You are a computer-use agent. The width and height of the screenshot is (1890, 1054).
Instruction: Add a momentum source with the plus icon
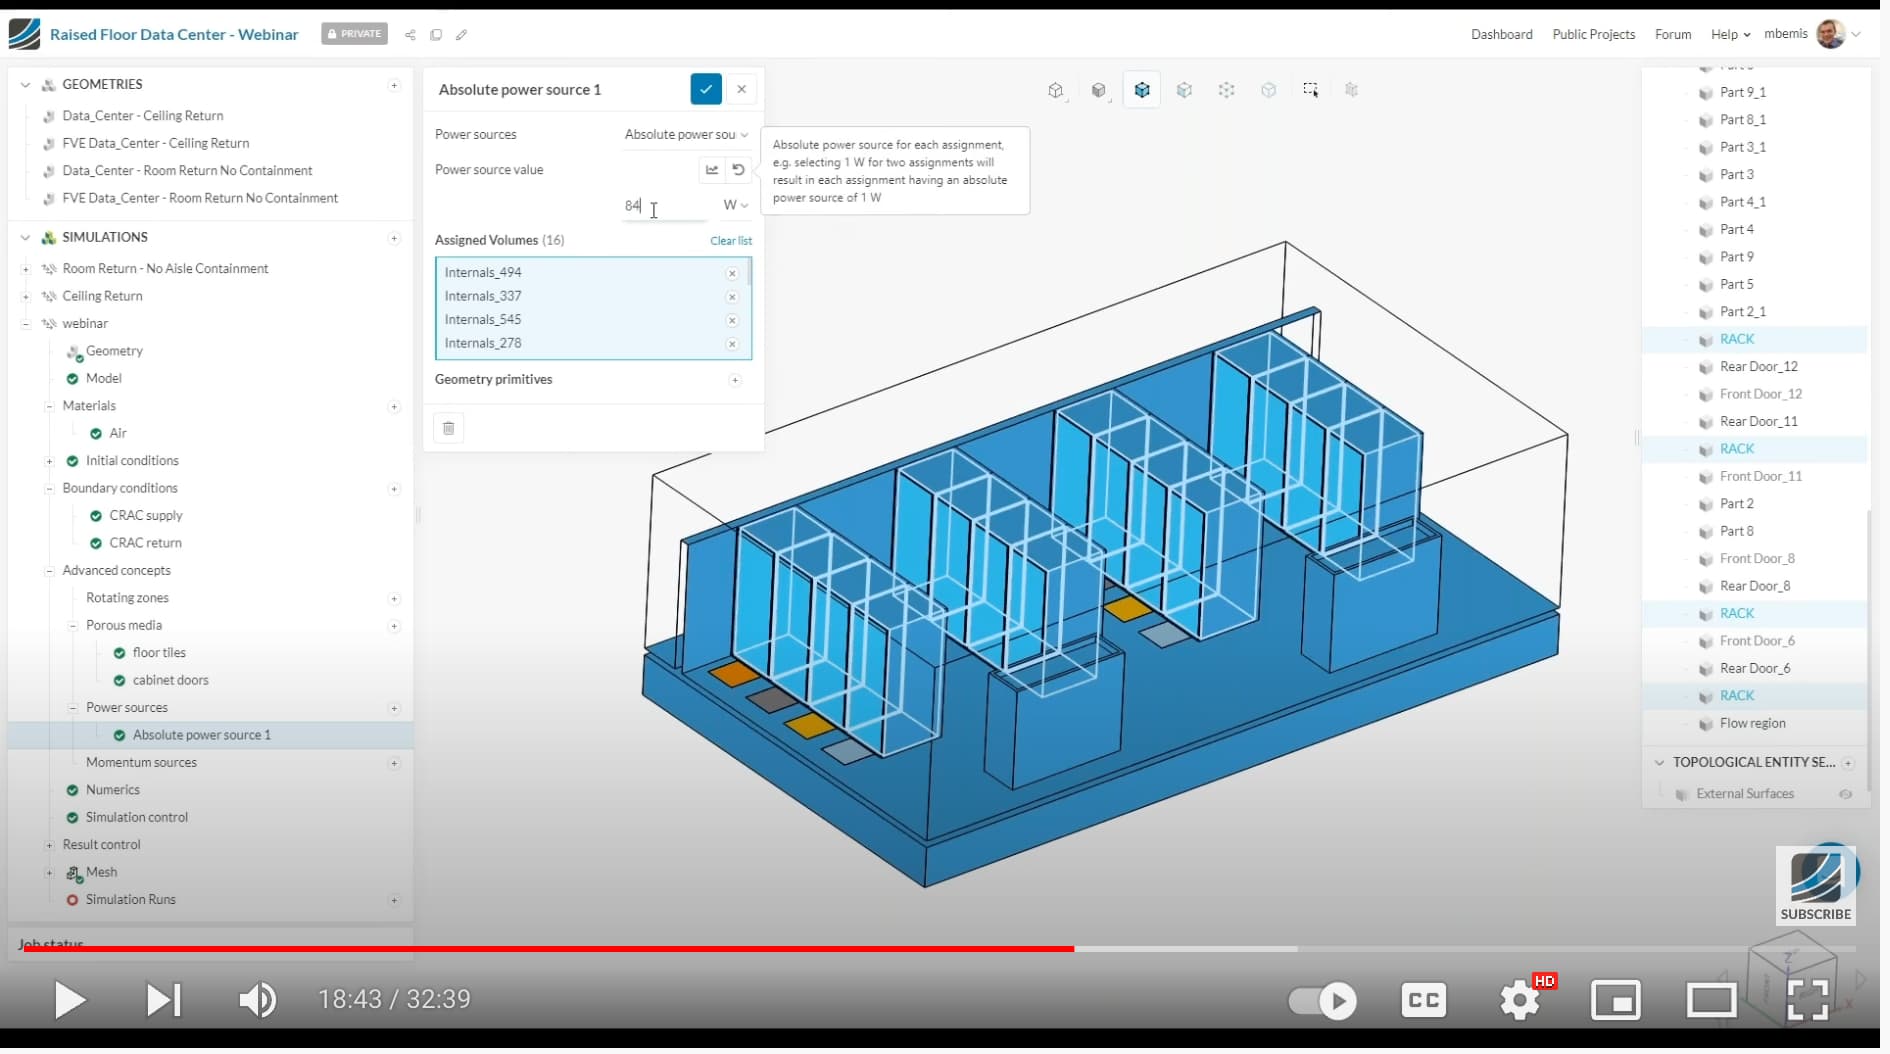click(x=394, y=763)
